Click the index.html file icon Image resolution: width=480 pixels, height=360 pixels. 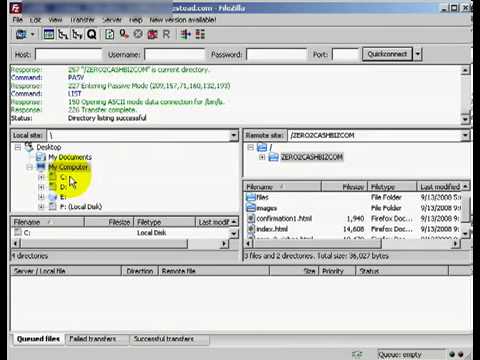click(x=251, y=229)
